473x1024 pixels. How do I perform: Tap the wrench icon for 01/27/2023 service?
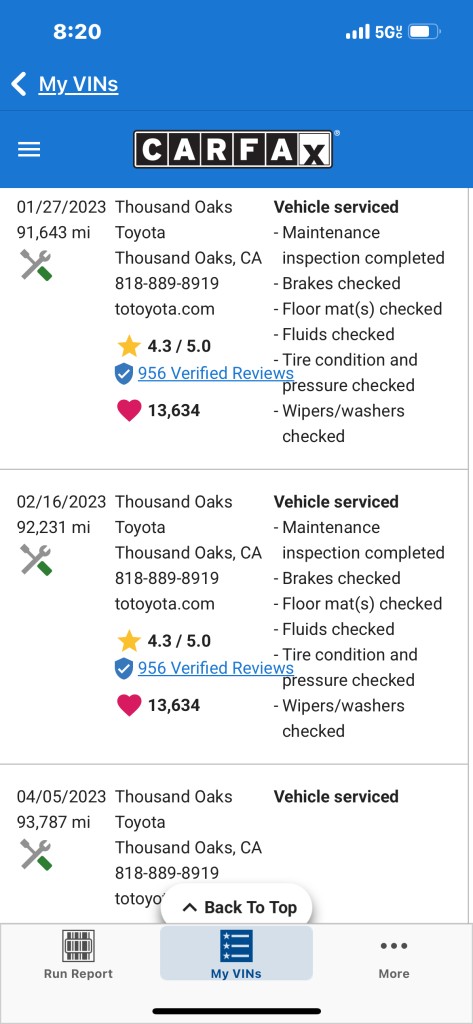point(36,265)
